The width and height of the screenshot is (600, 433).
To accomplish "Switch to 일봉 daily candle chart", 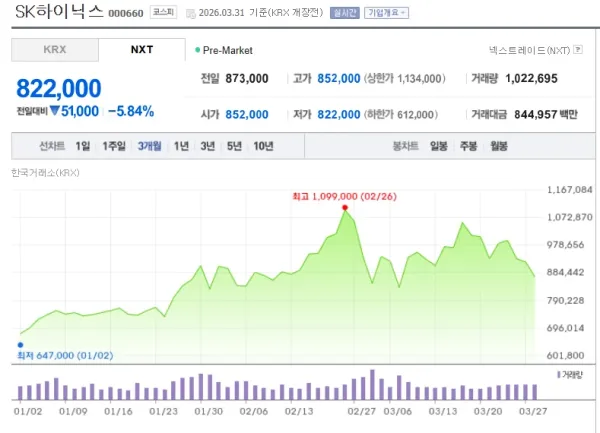I will click(439, 146).
